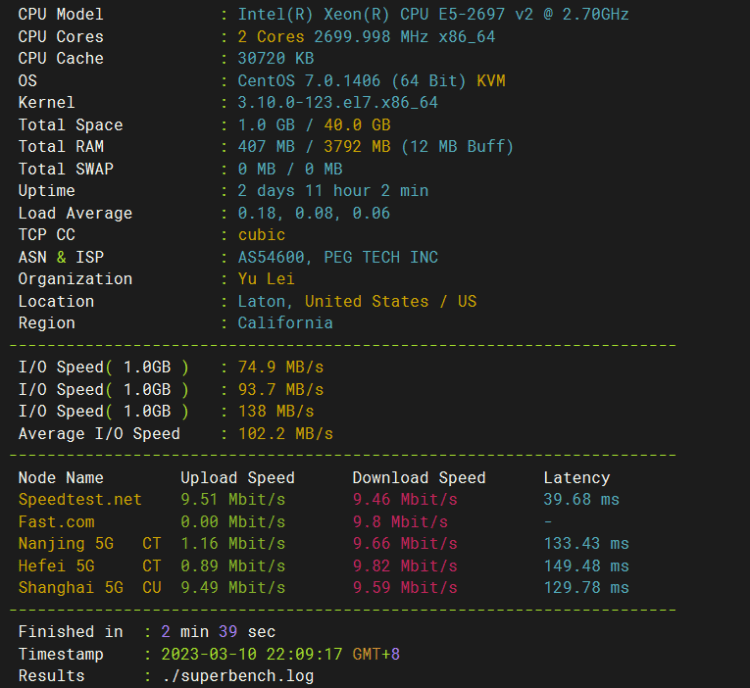
Task: Click the 3792 MB RAM value
Action: coord(357,146)
